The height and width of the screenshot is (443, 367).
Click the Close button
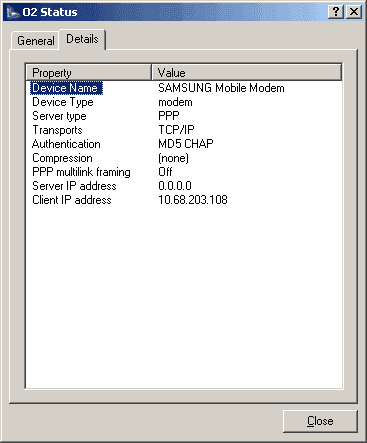click(x=320, y=421)
